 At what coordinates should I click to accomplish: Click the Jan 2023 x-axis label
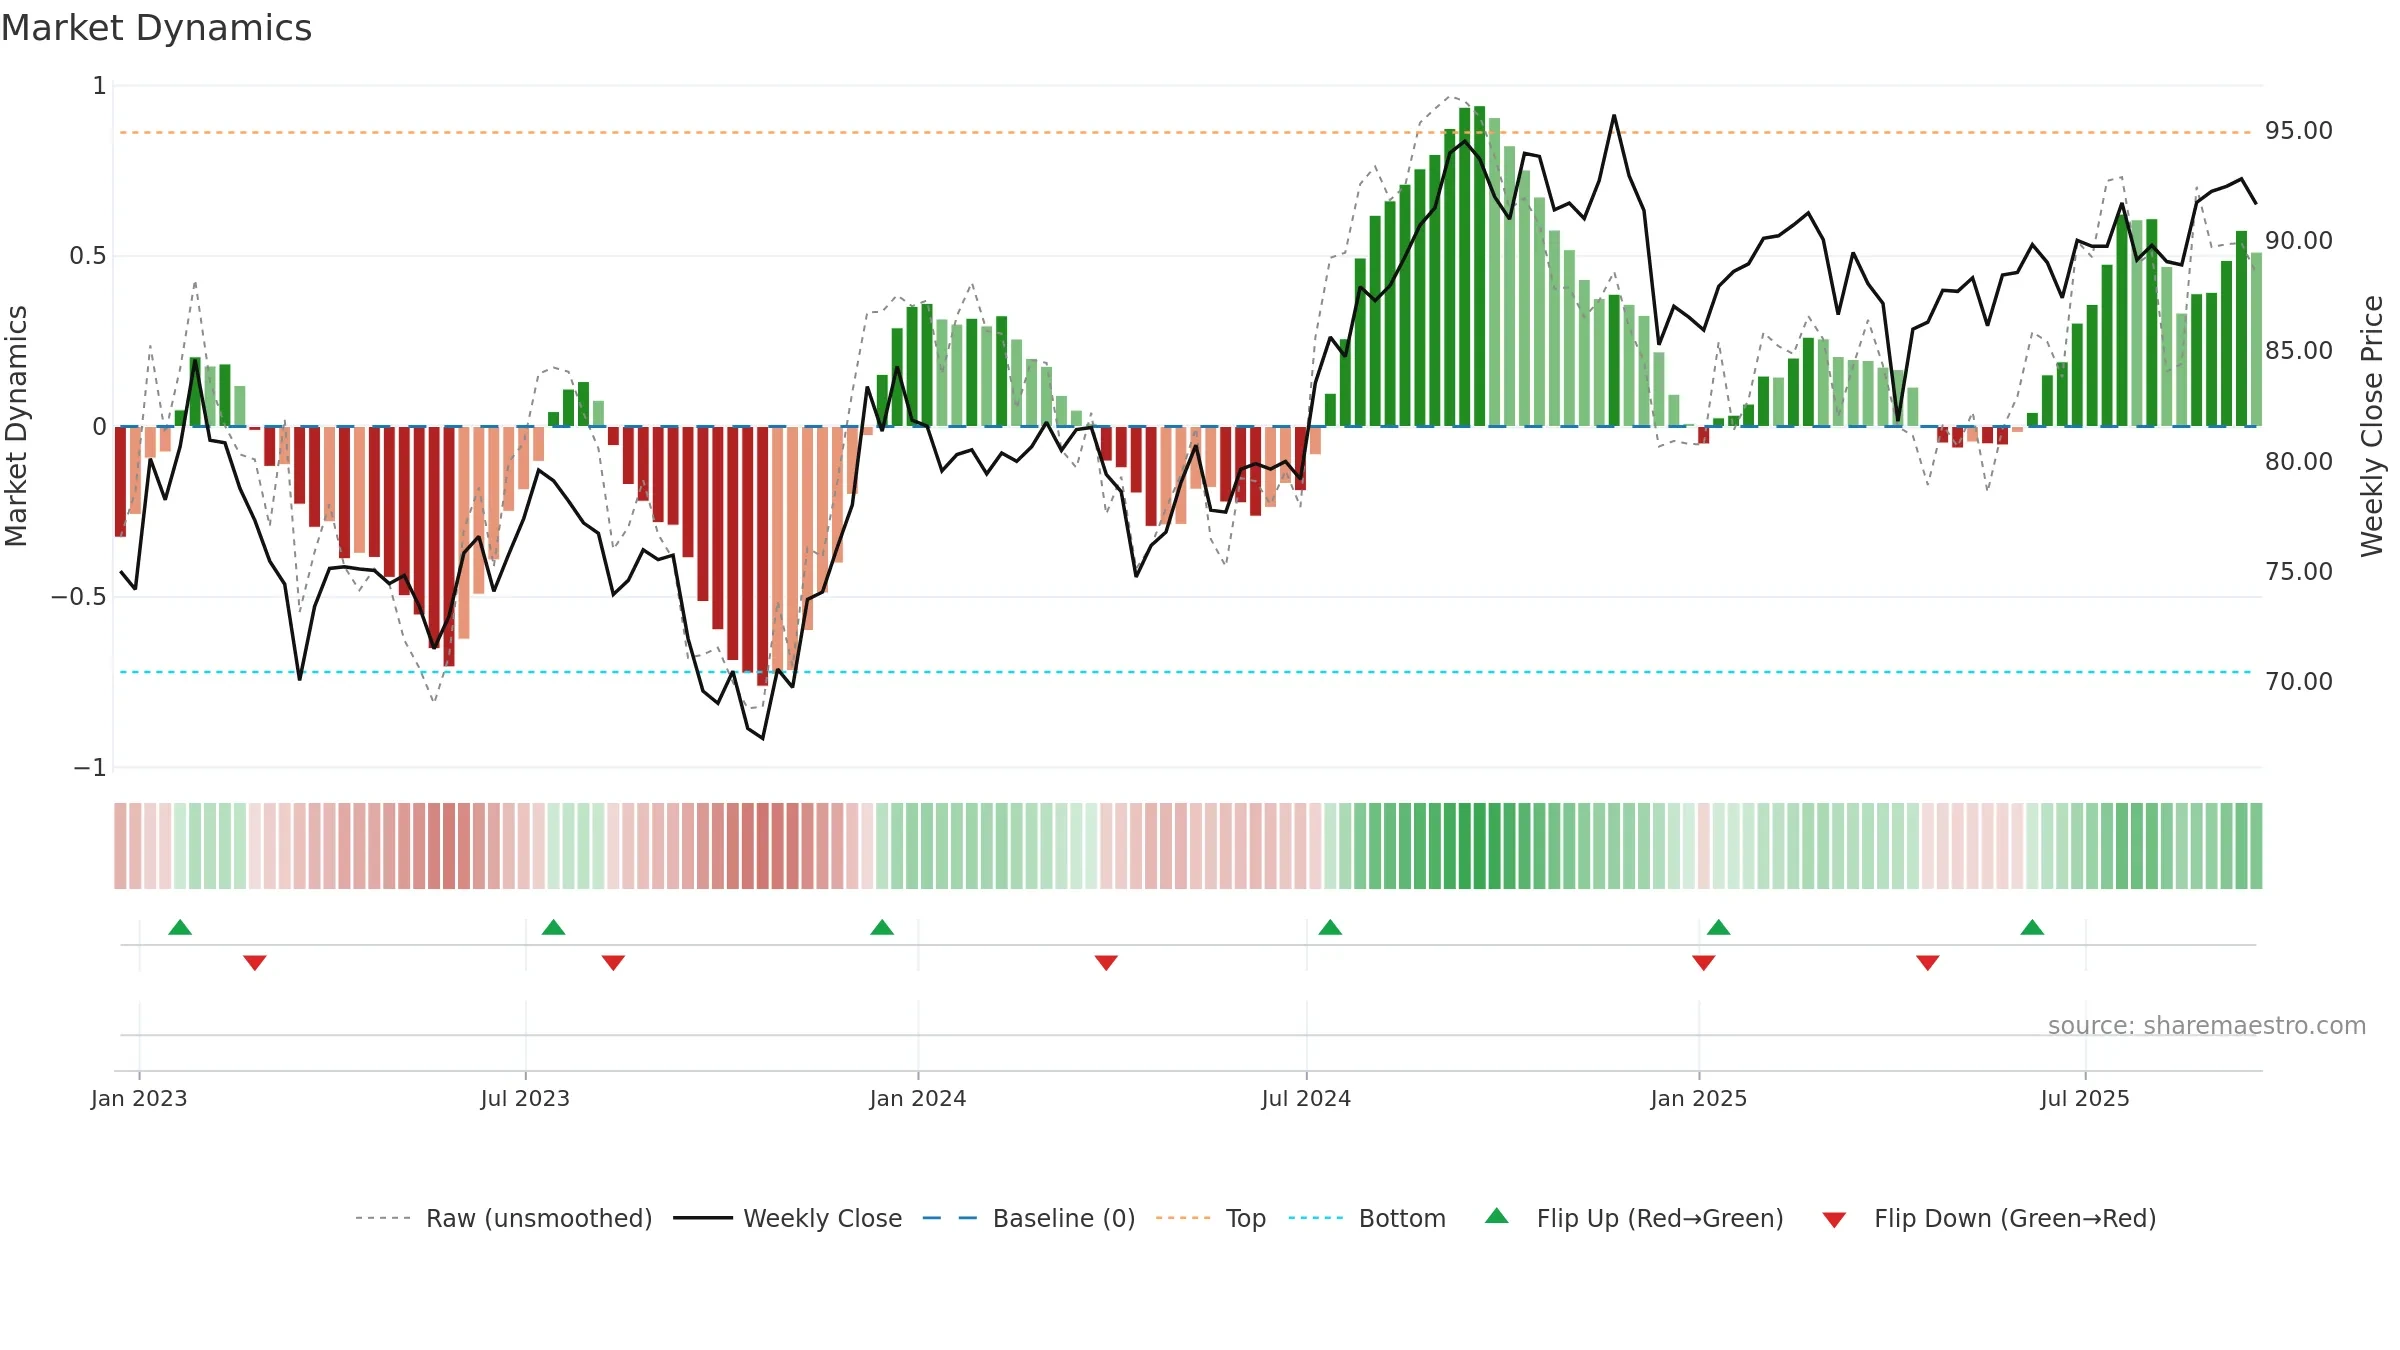click(139, 1098)
